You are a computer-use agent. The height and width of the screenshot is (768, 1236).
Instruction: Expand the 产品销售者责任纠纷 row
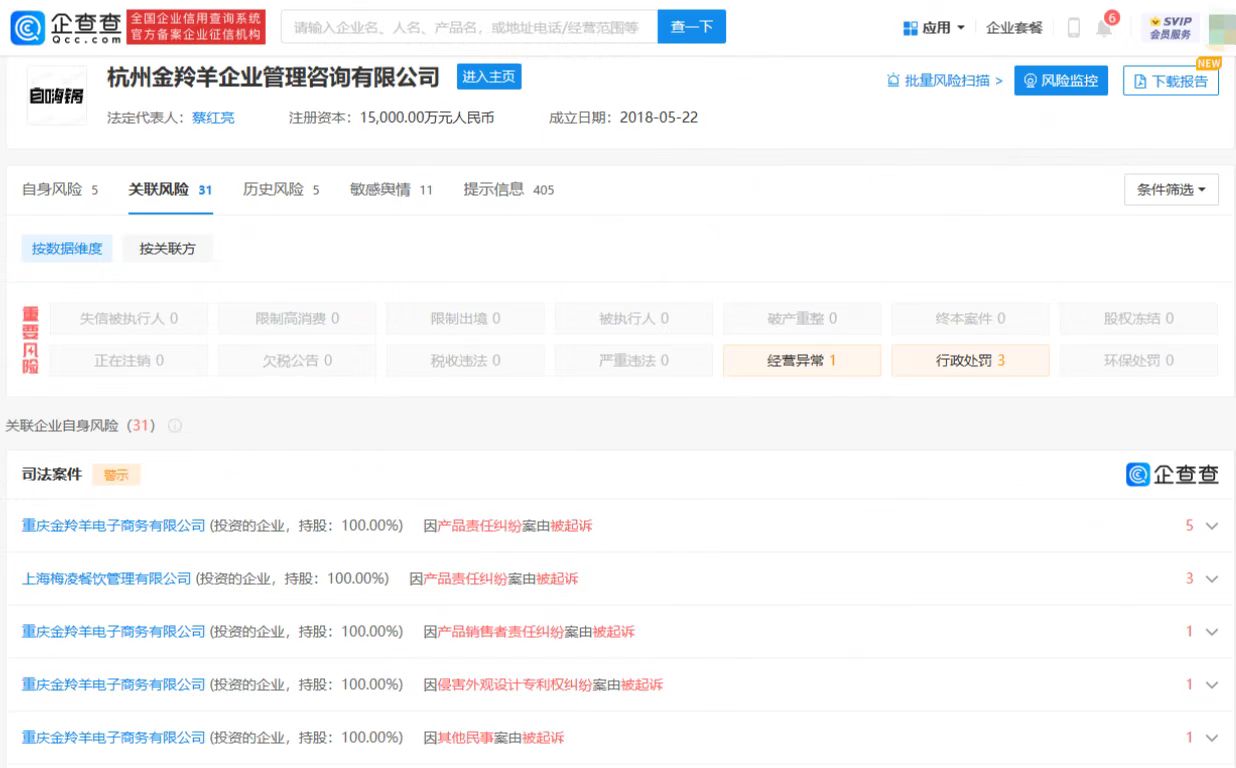pyautogui.click(x=1211, y=632)
